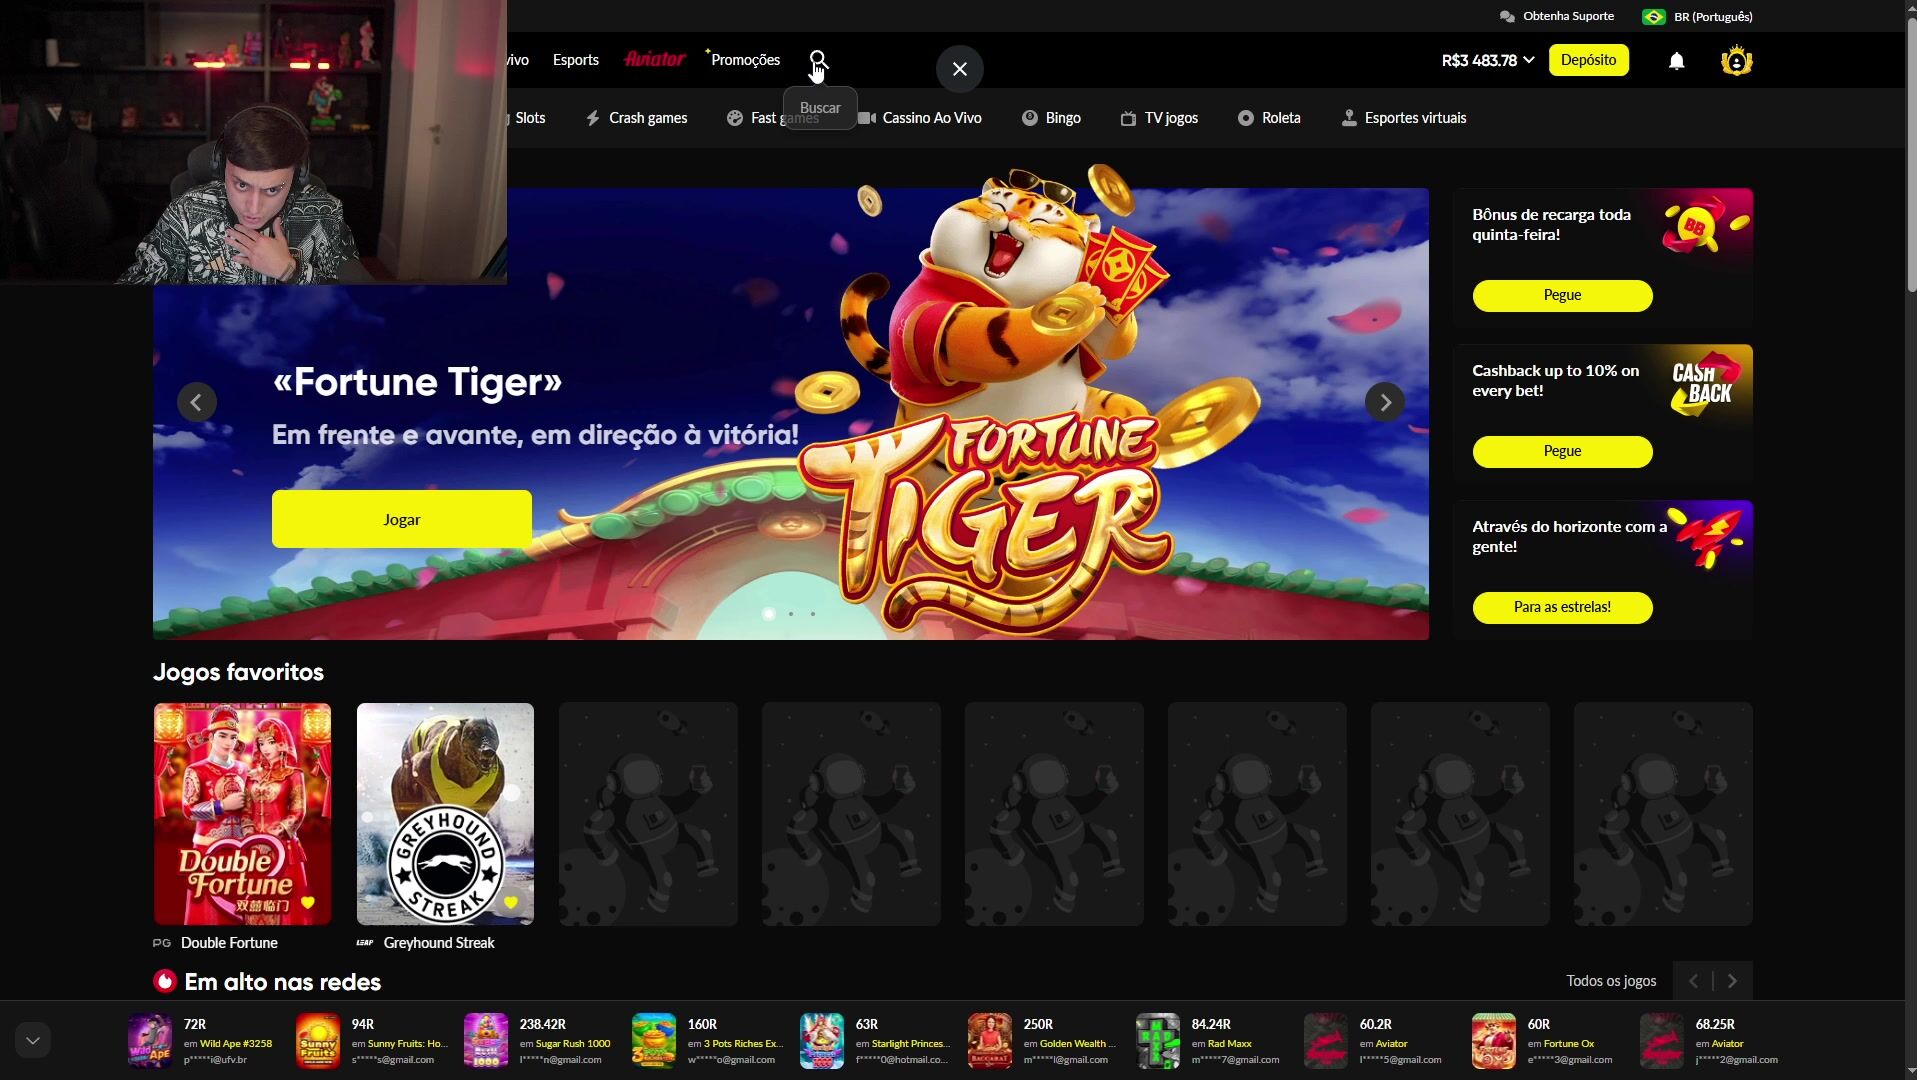
Task: Show previous trending games arrow
Action: [1693, 981]
